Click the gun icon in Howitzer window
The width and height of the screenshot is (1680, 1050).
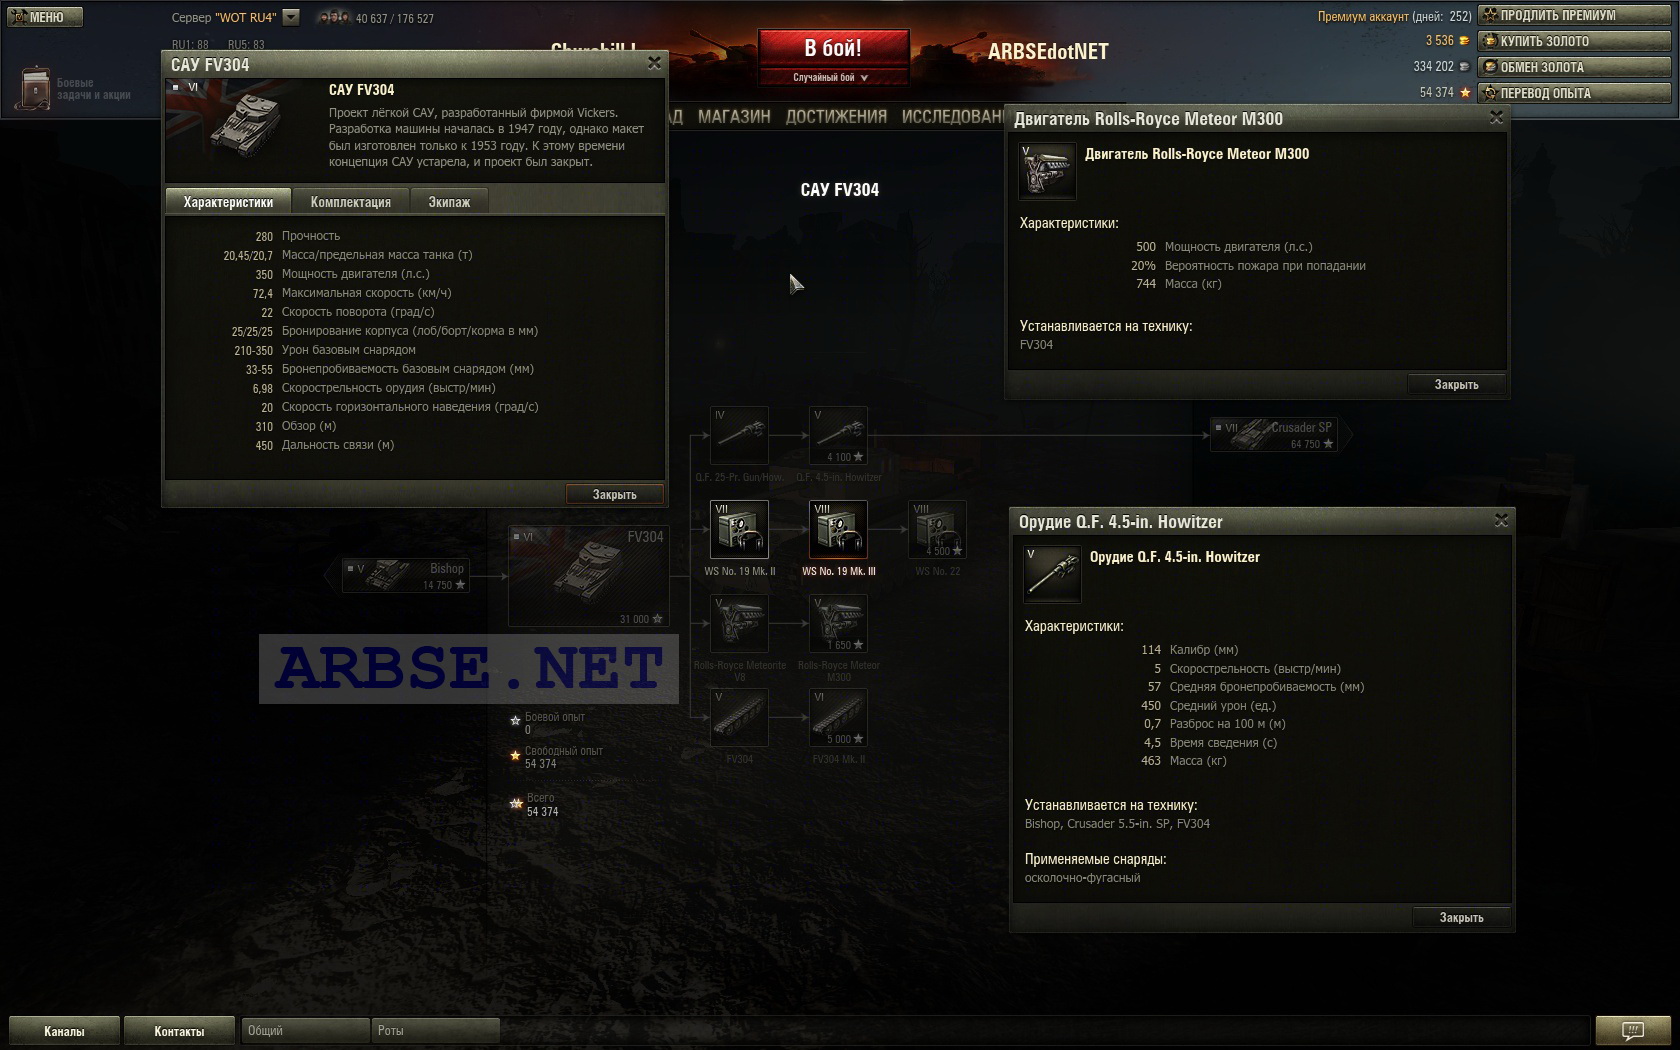pyautogui.click(x=1052, y=574)
